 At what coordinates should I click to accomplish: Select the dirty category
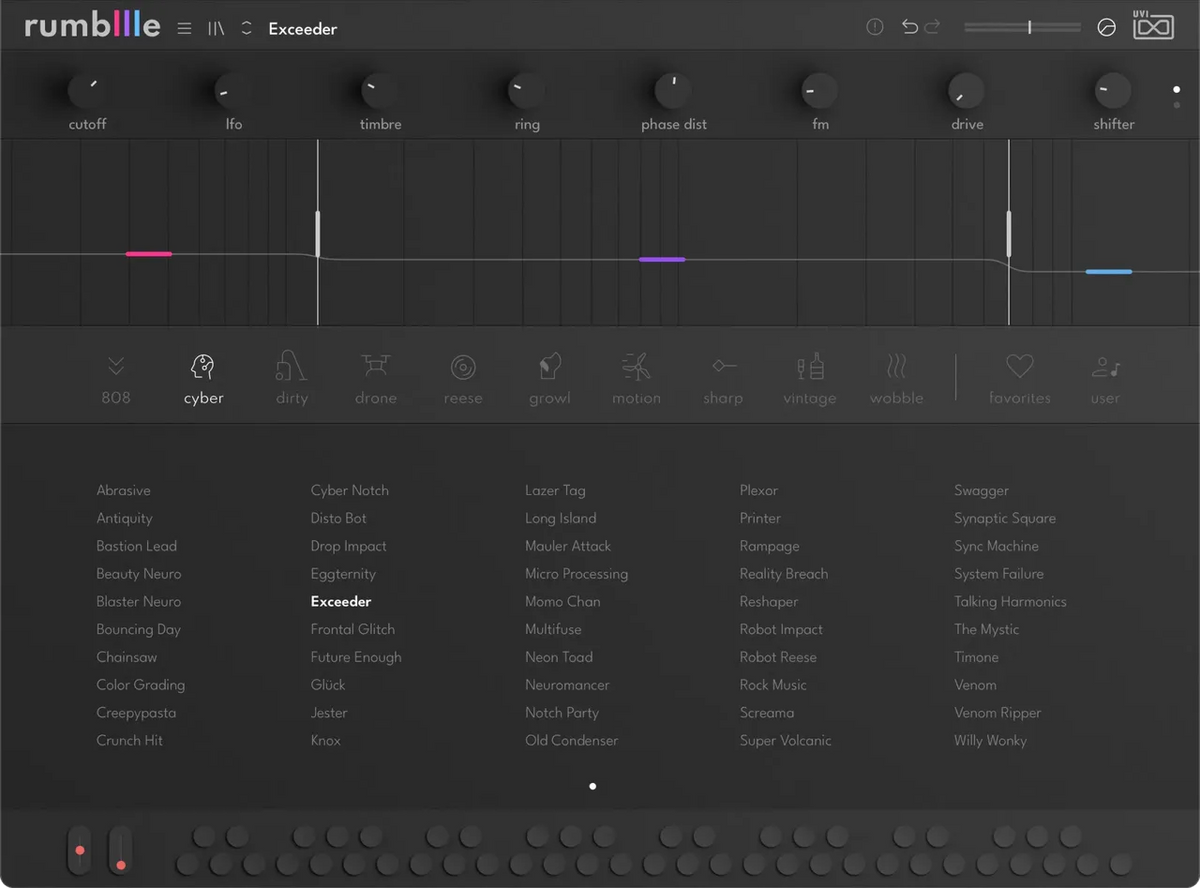click(291, 379)
